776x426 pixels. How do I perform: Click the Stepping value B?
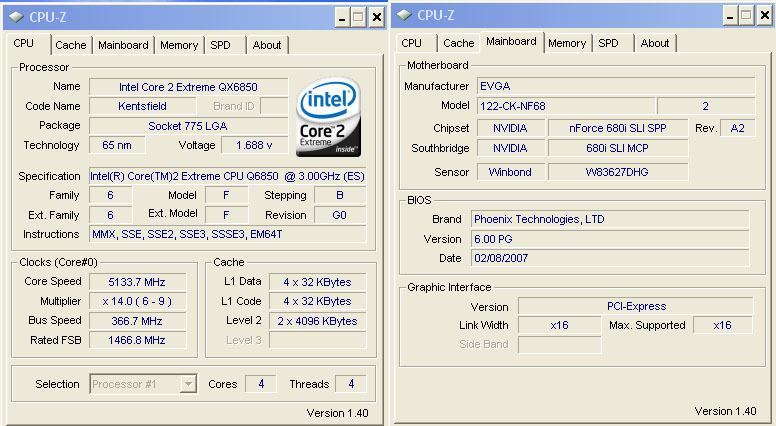click(340, 195)
